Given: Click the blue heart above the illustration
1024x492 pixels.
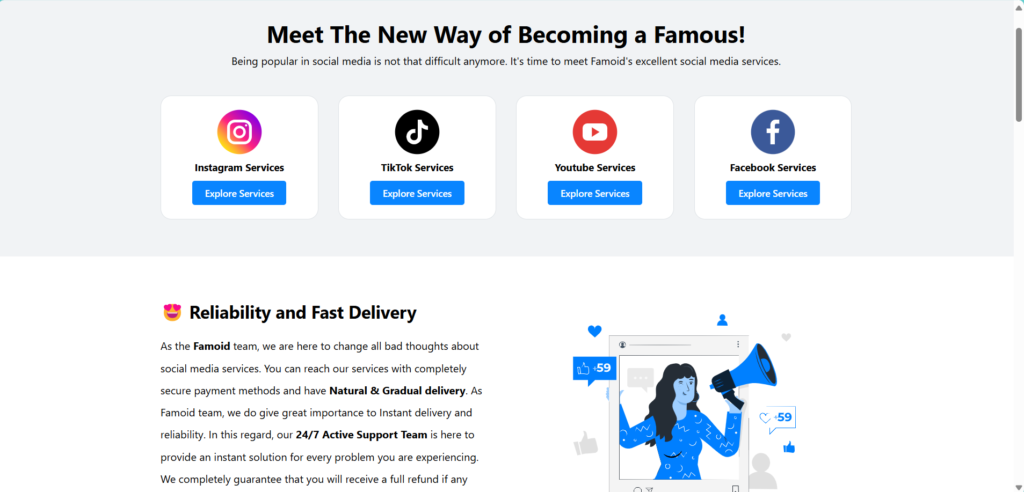Looking at the screenshot, I should pos(594,331).
